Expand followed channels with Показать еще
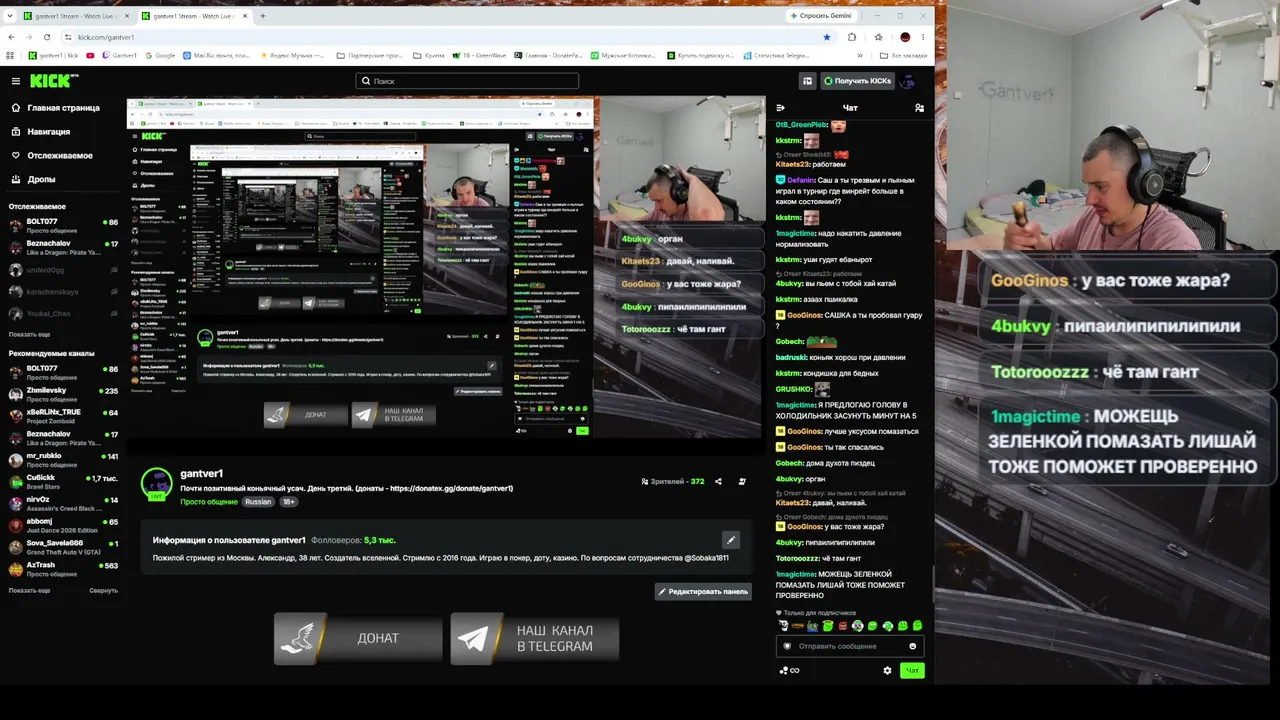Image resolution: width=1280 pixels, height=720 pixels. pos(29,334)
